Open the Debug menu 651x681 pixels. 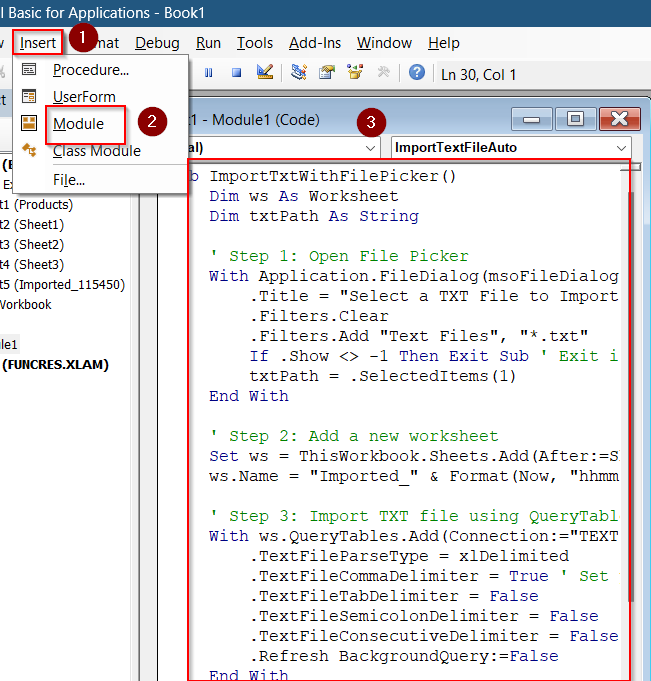point(157,43)
